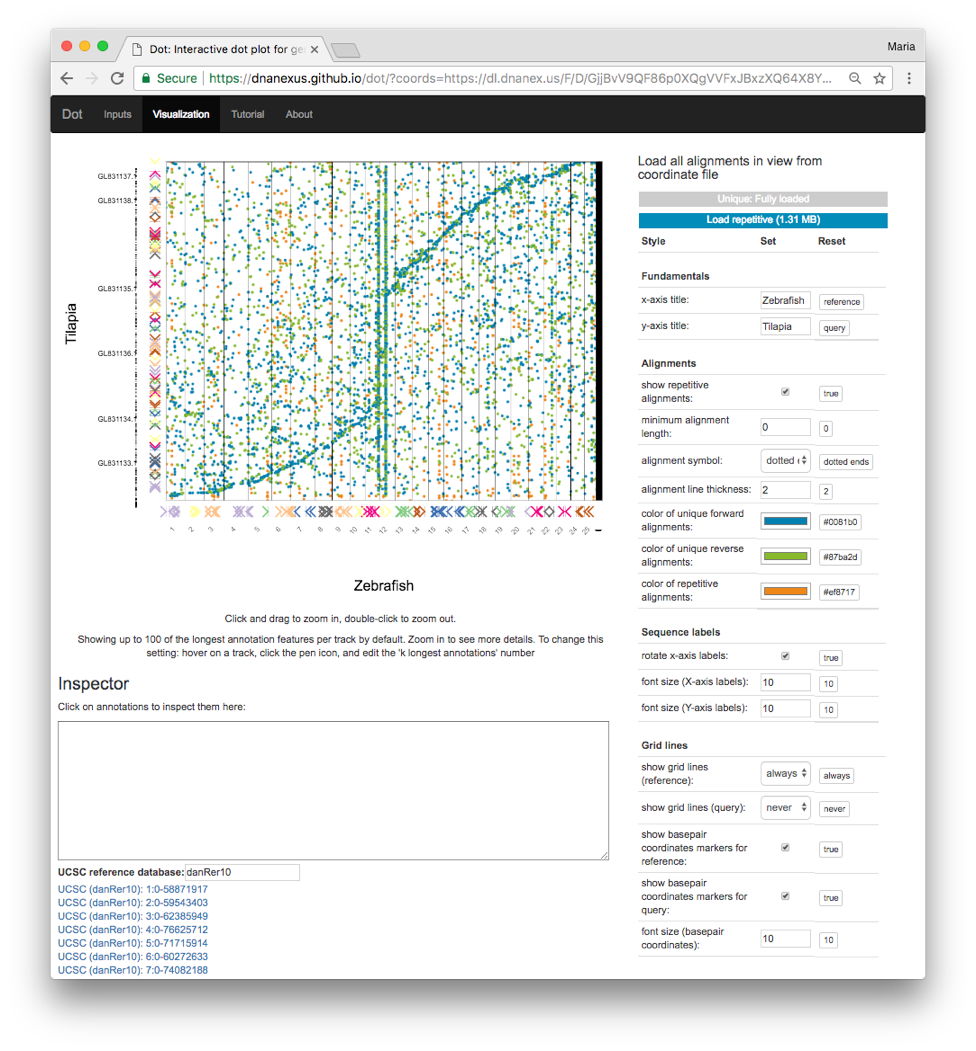976x1051 pixels.
Task: Open a new tab button
Action: 345,50
